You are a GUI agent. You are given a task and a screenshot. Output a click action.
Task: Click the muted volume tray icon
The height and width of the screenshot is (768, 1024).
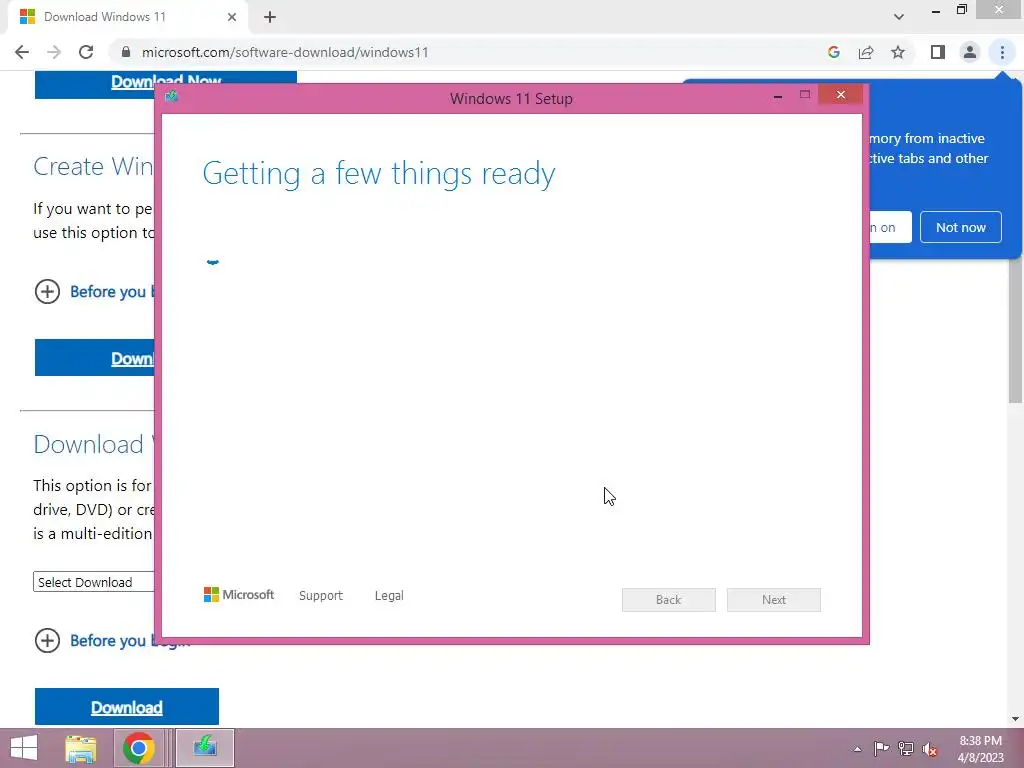[930, 749]
